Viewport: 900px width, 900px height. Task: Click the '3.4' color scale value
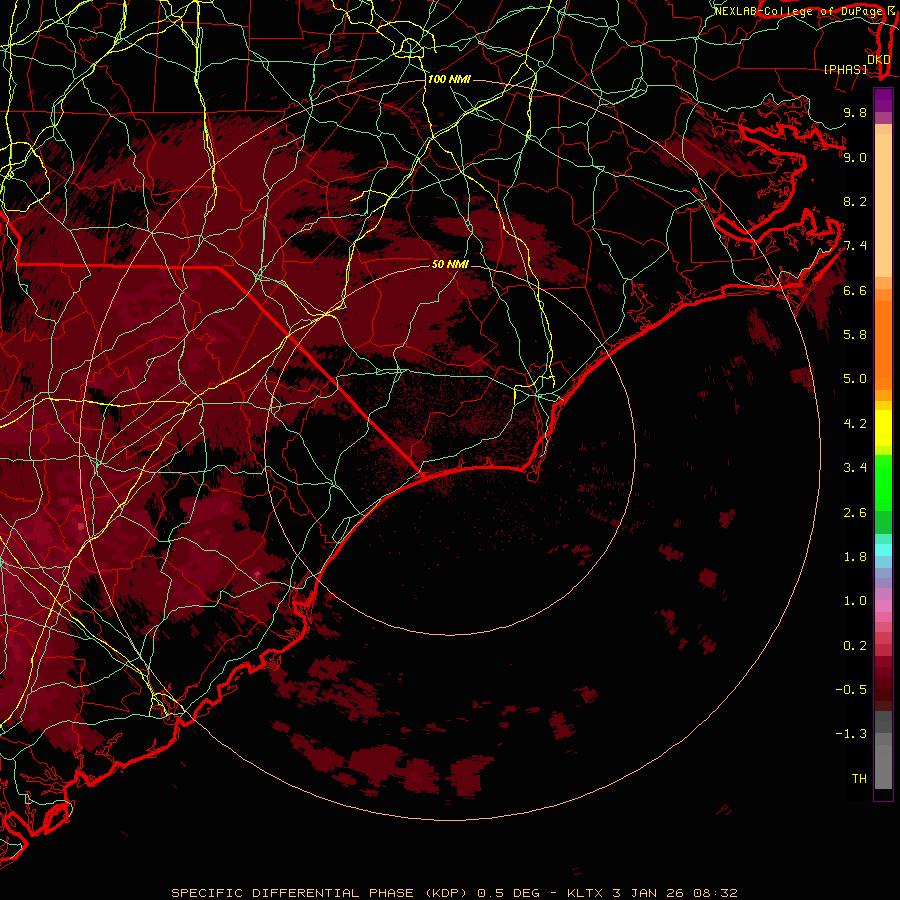coord(855,468)
